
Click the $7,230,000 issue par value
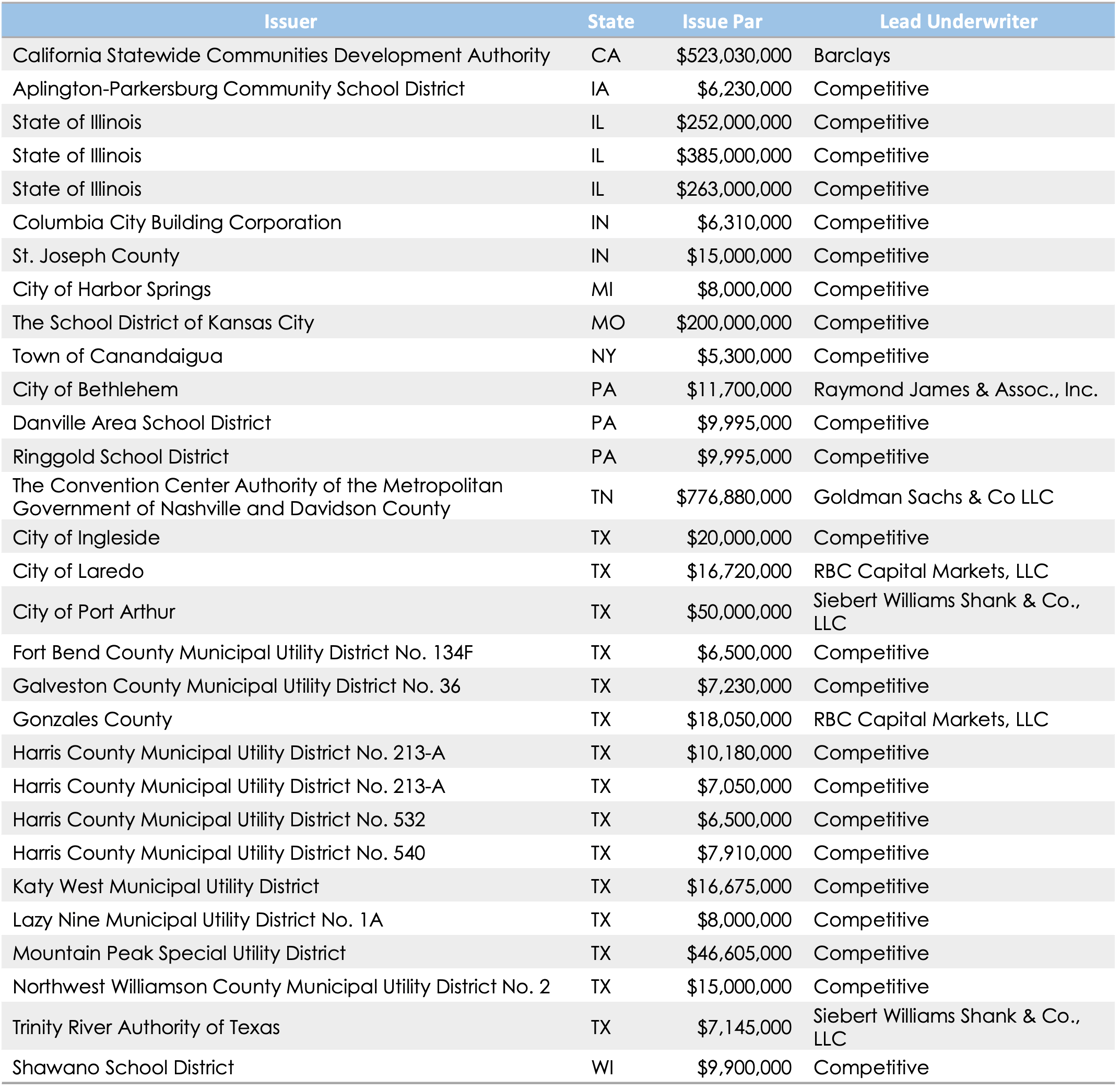tap(744, 686)
